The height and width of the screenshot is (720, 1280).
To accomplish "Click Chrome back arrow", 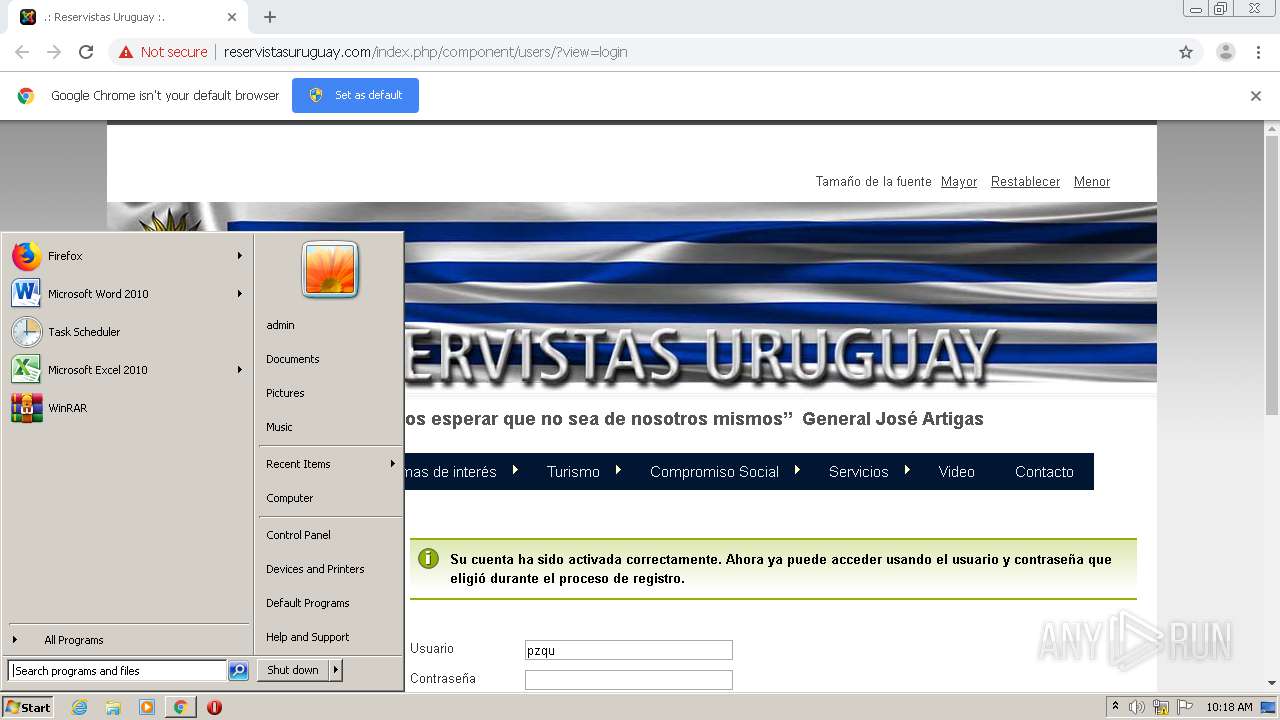I will click(22, 52).
